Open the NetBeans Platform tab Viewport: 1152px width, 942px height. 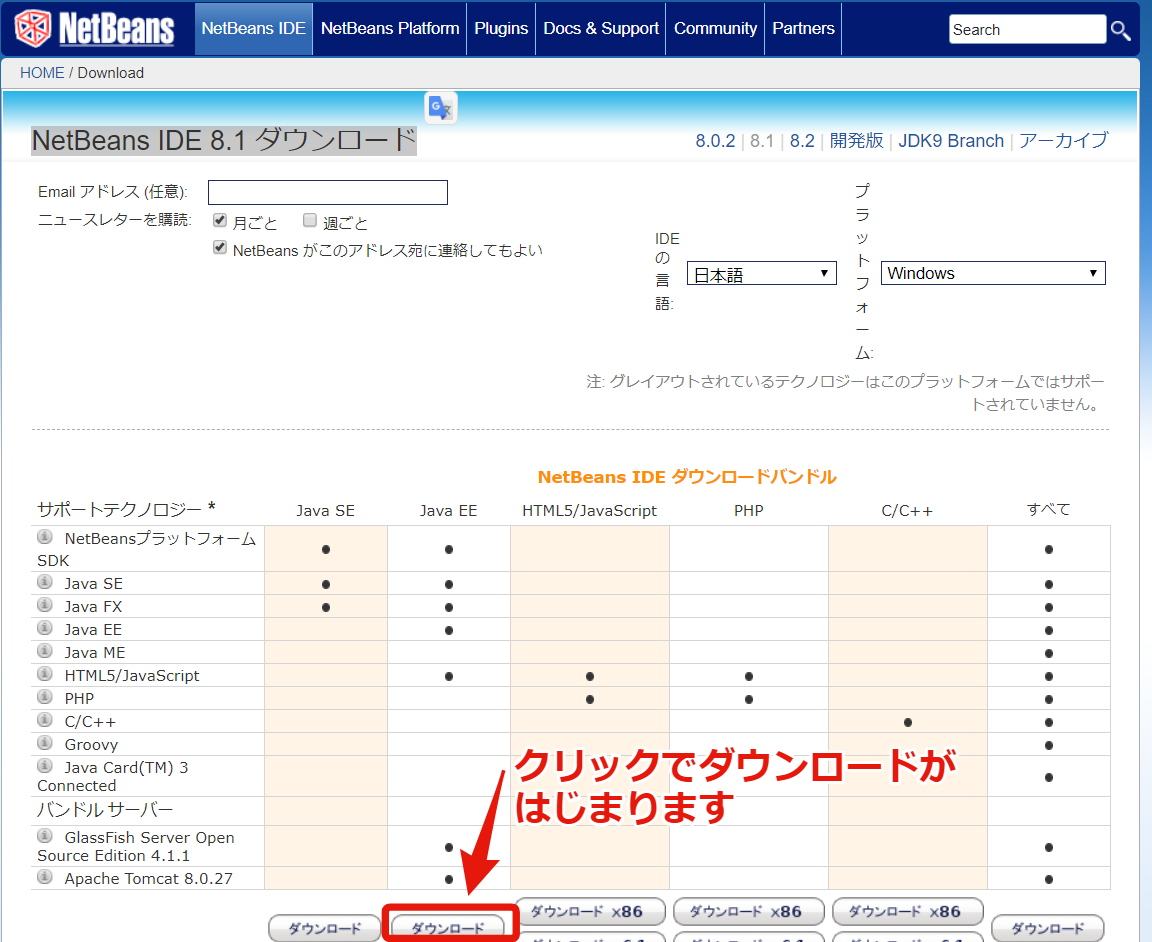390,29
